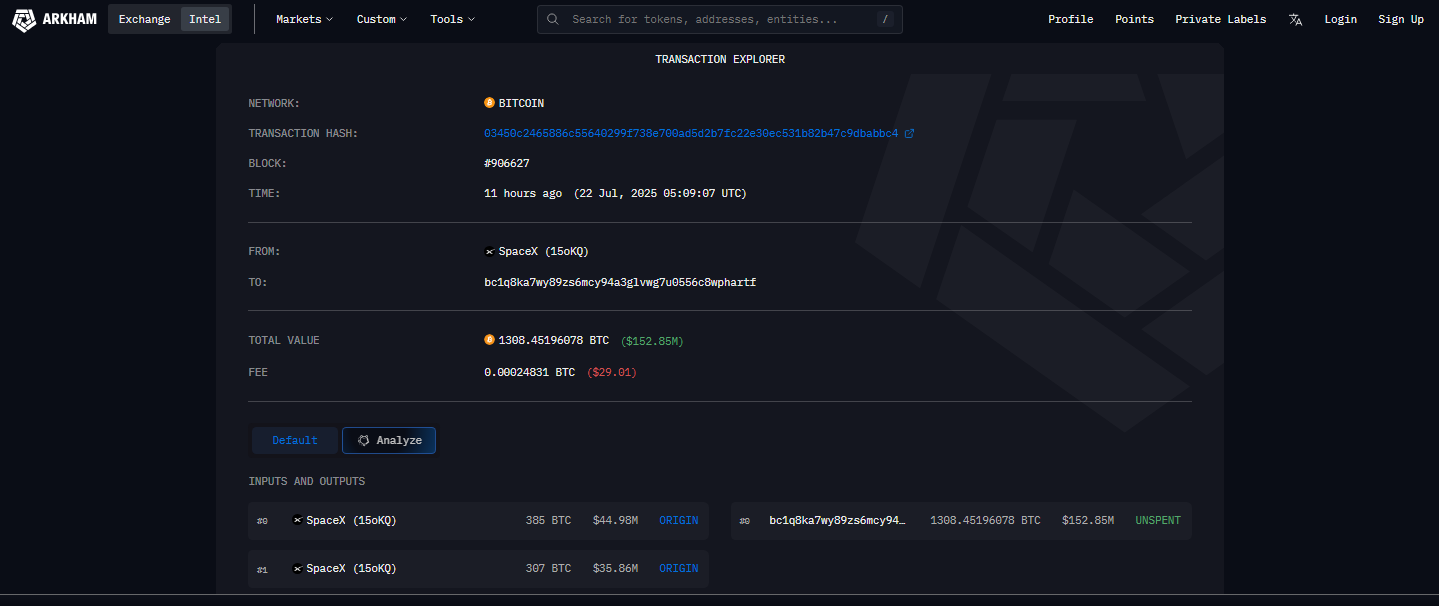Click the 1308.45196078 BTC total value
This screenshot has height=606, width=1439.
553,340
